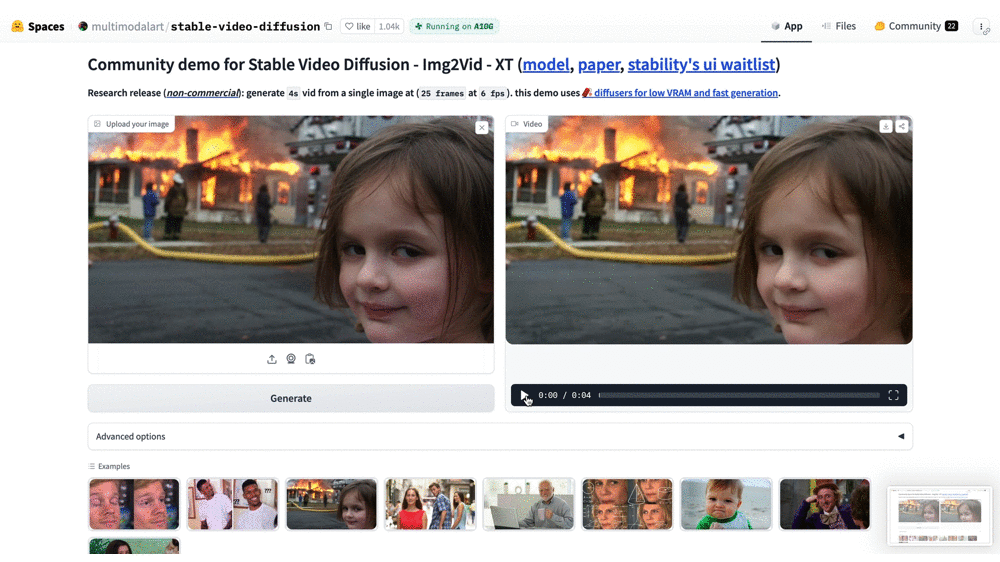Viewport: 1000px width, 562px height.
Task: Click the video progress bar
Action: point(739,396)
